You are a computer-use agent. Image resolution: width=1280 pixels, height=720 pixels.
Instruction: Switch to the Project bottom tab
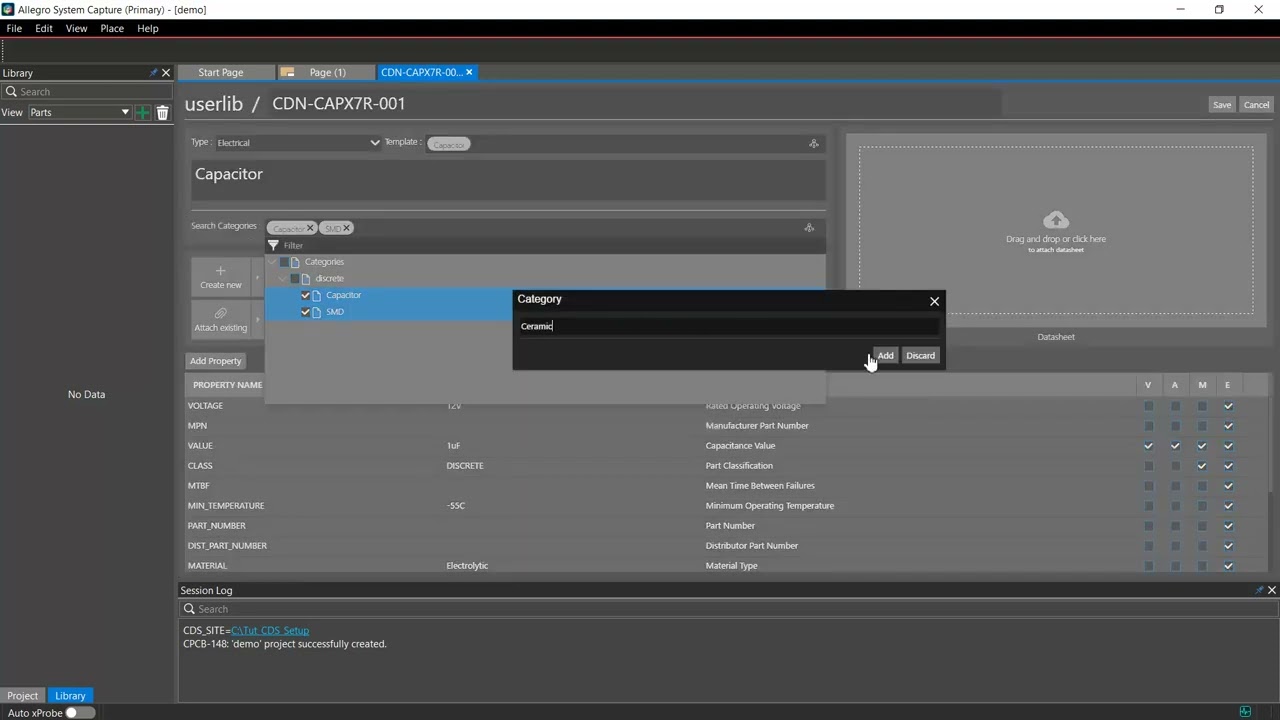(x=23, y=696)
